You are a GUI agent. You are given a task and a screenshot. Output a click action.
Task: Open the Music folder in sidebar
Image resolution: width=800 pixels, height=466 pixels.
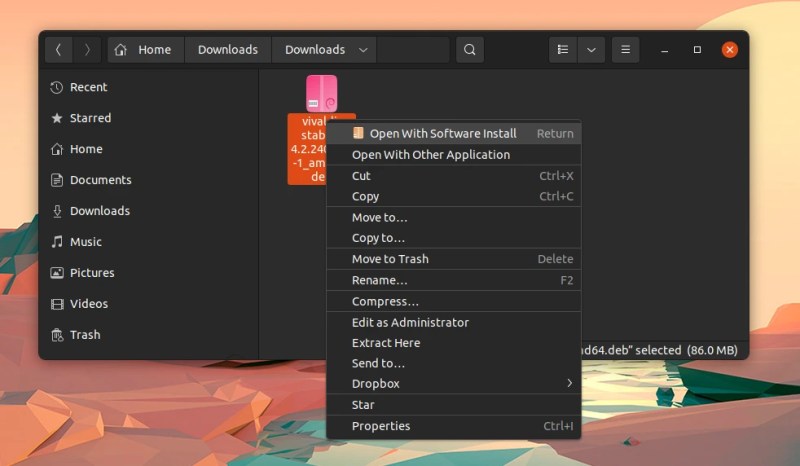pos(85,242)
